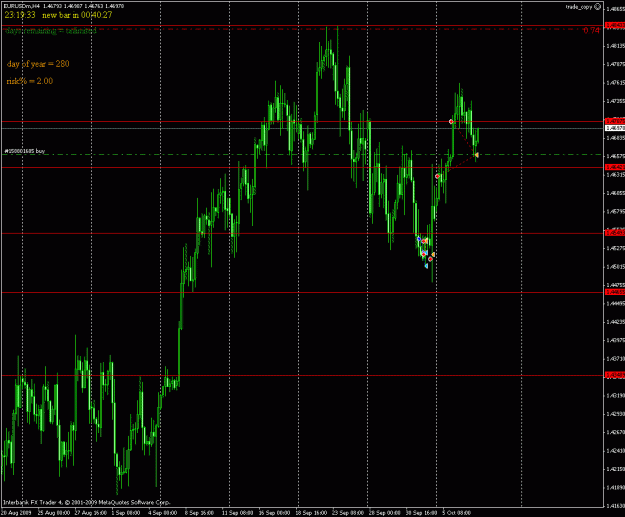The width and height of the screenshot is (625, 517).
Task: Click the red 0.74 value label
Action: pos(591,30)
